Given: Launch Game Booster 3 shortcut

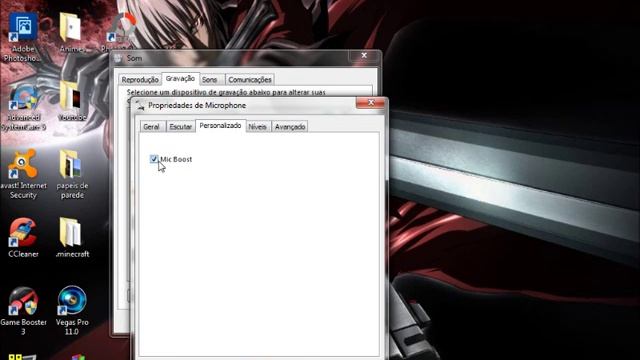Looking at the screenshot, I should click(x=23, y=310).
